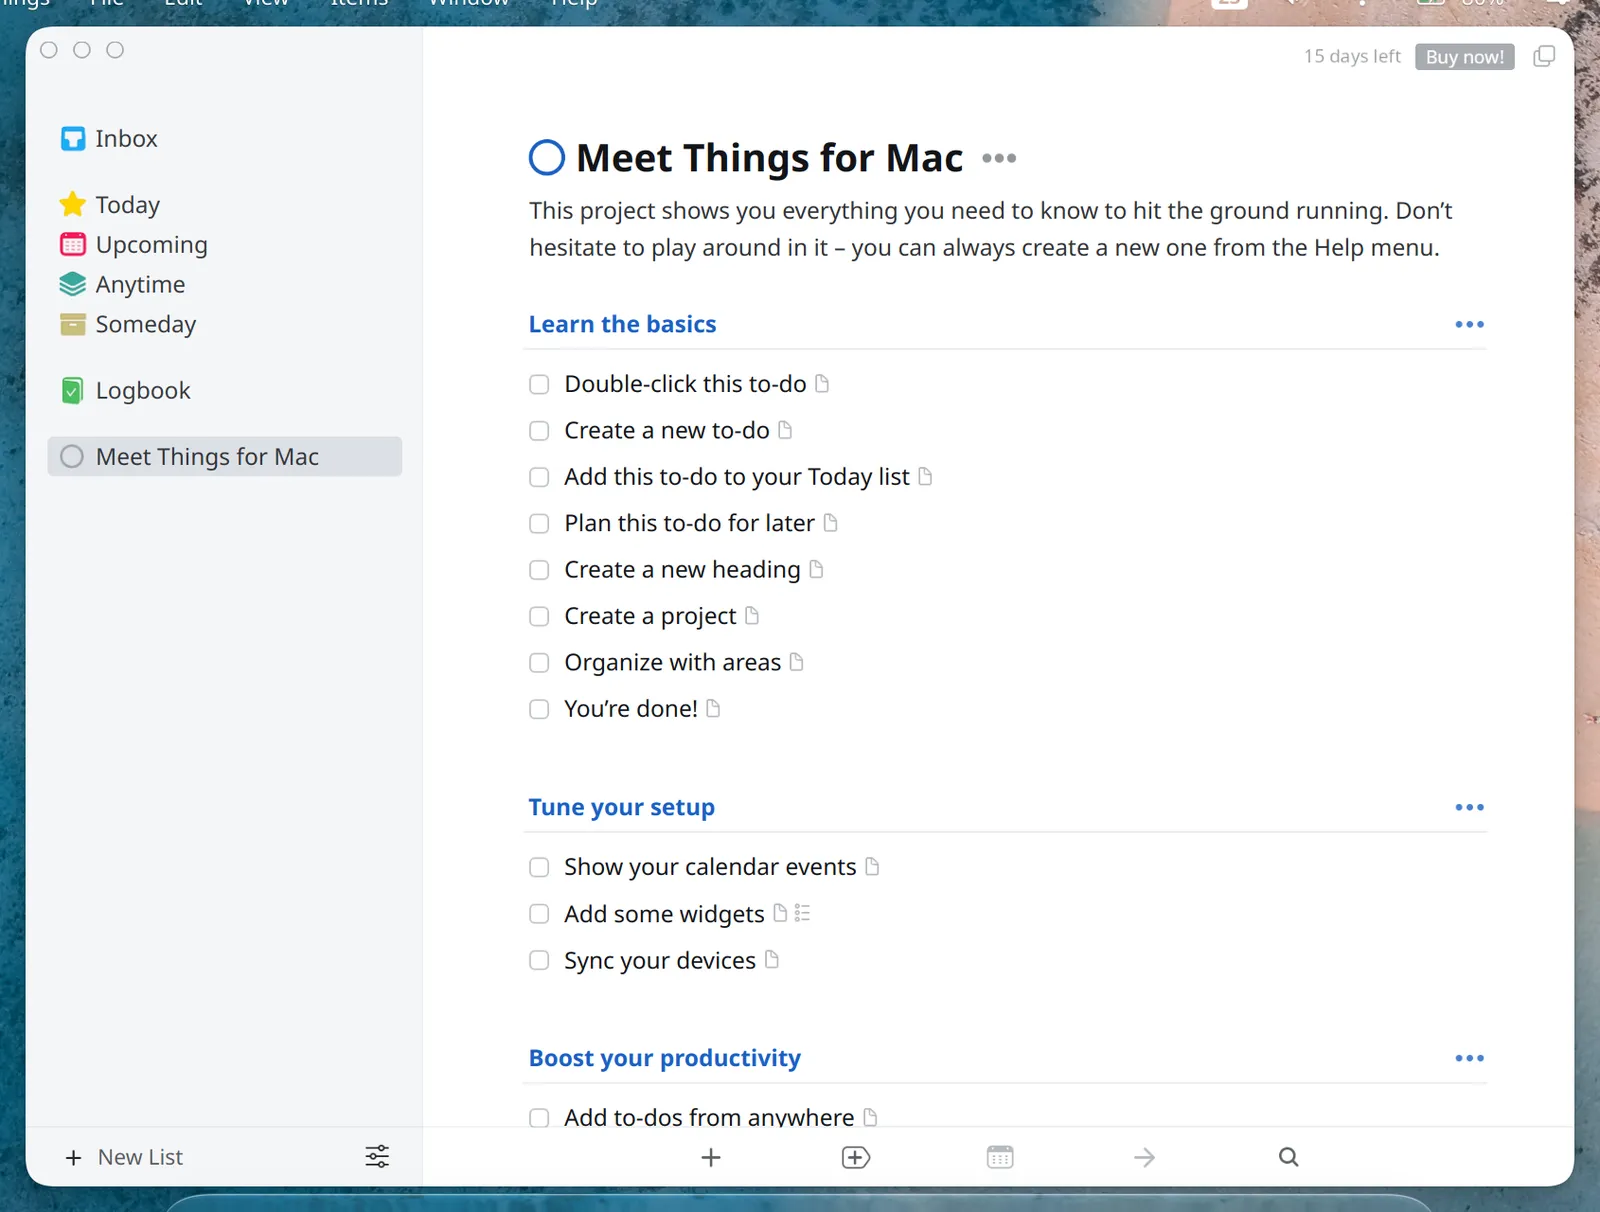The height and width of the screenshot is (1212, 1600).
Task: Check off Create a project
Action: (539, 617)
